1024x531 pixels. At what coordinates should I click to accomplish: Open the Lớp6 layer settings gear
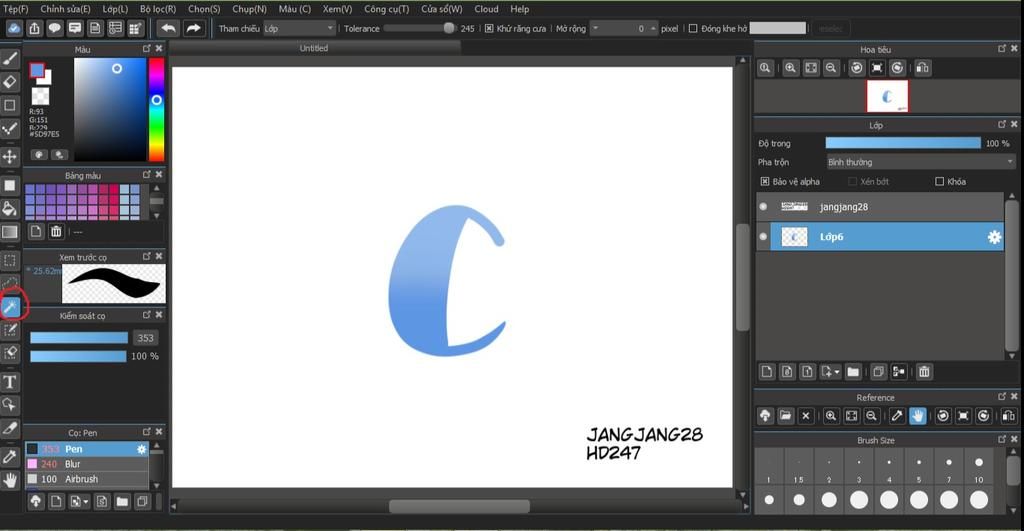[994, 237]
